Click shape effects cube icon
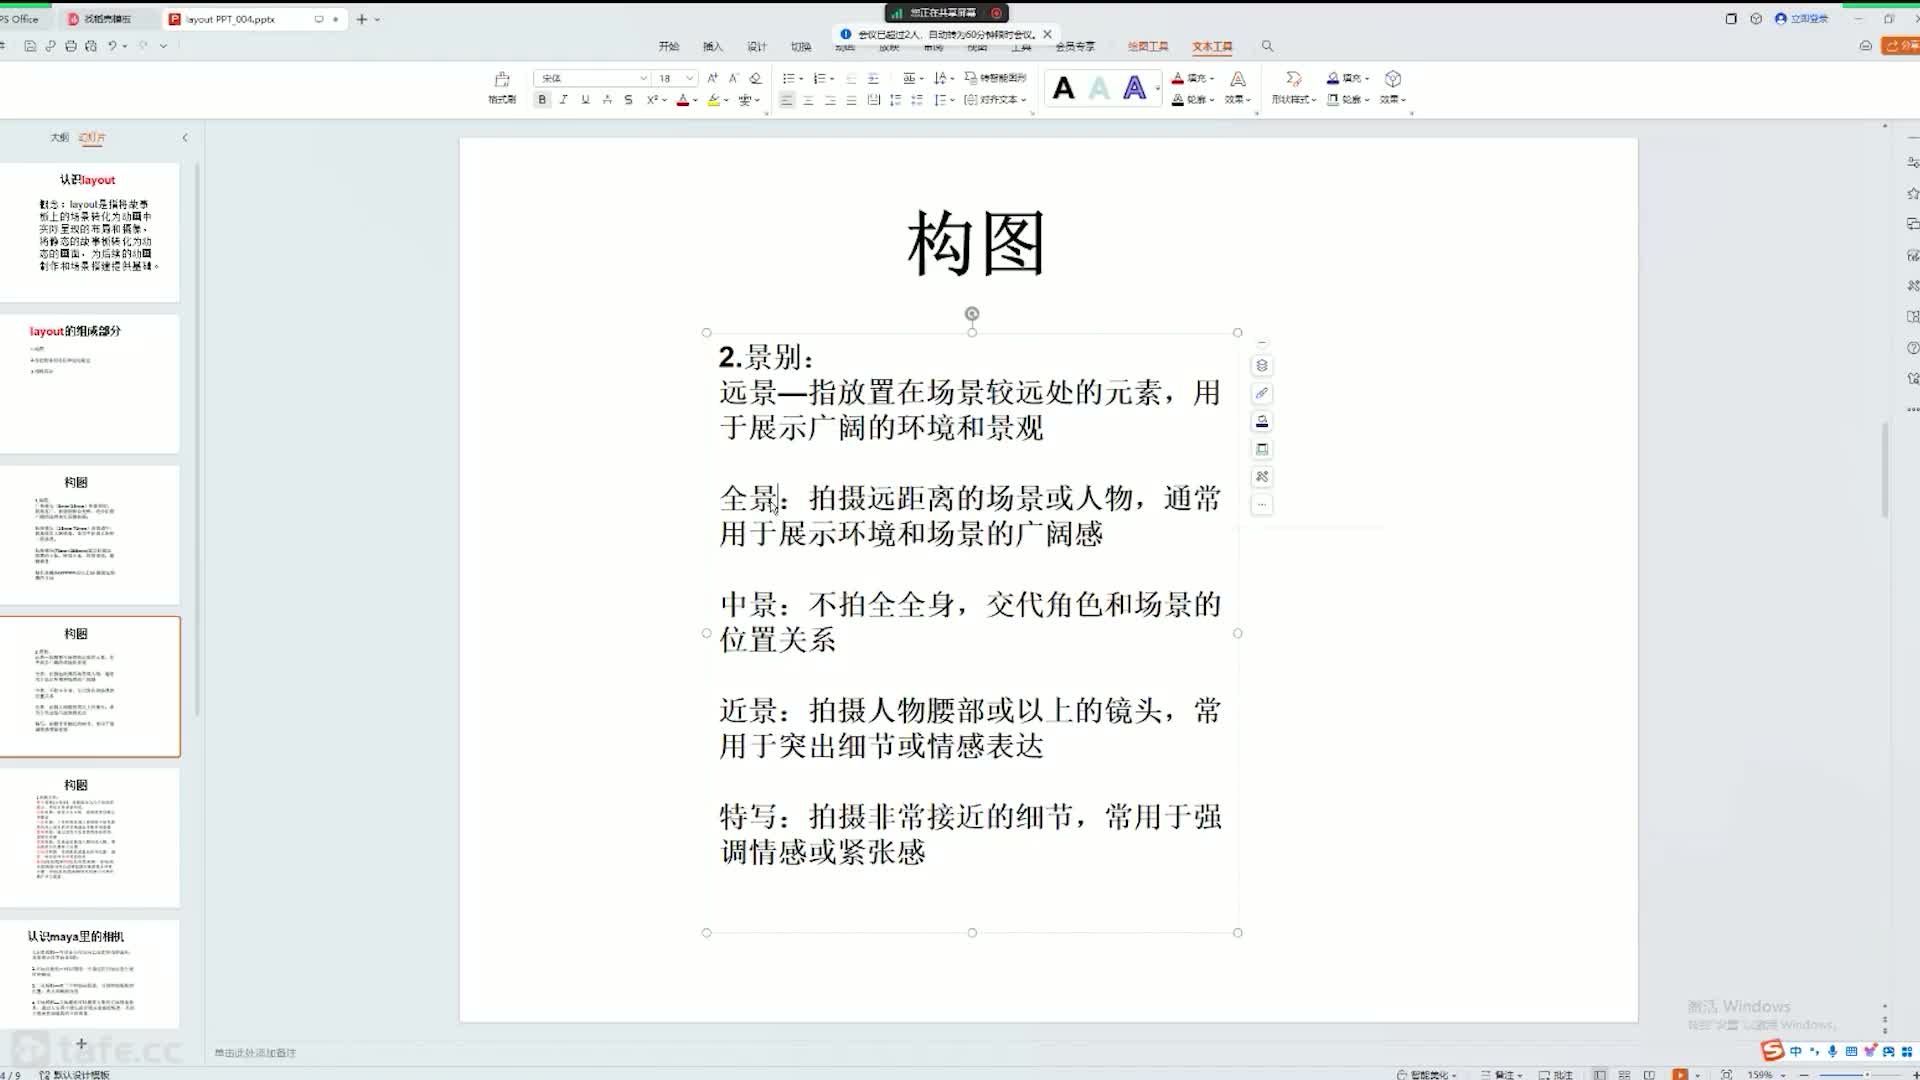Viewport: 1920px width, 1080px height. click(x=1393, y=79)
